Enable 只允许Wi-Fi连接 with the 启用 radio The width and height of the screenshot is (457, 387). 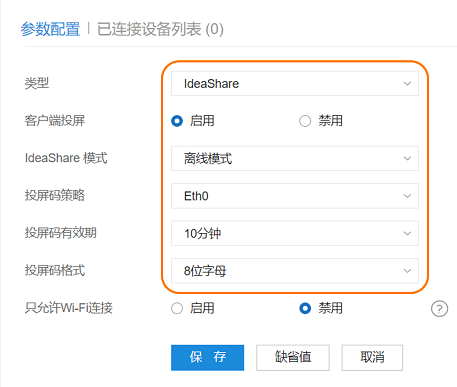tap(177, 308)
